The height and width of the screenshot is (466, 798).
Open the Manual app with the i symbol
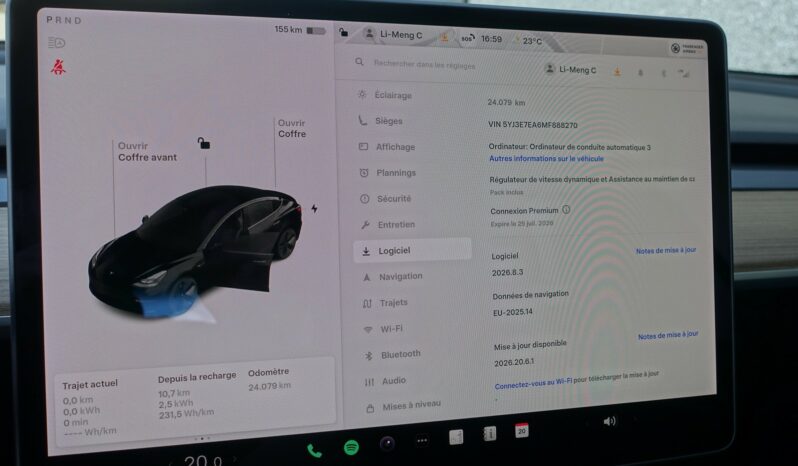[x=489, y=434]
